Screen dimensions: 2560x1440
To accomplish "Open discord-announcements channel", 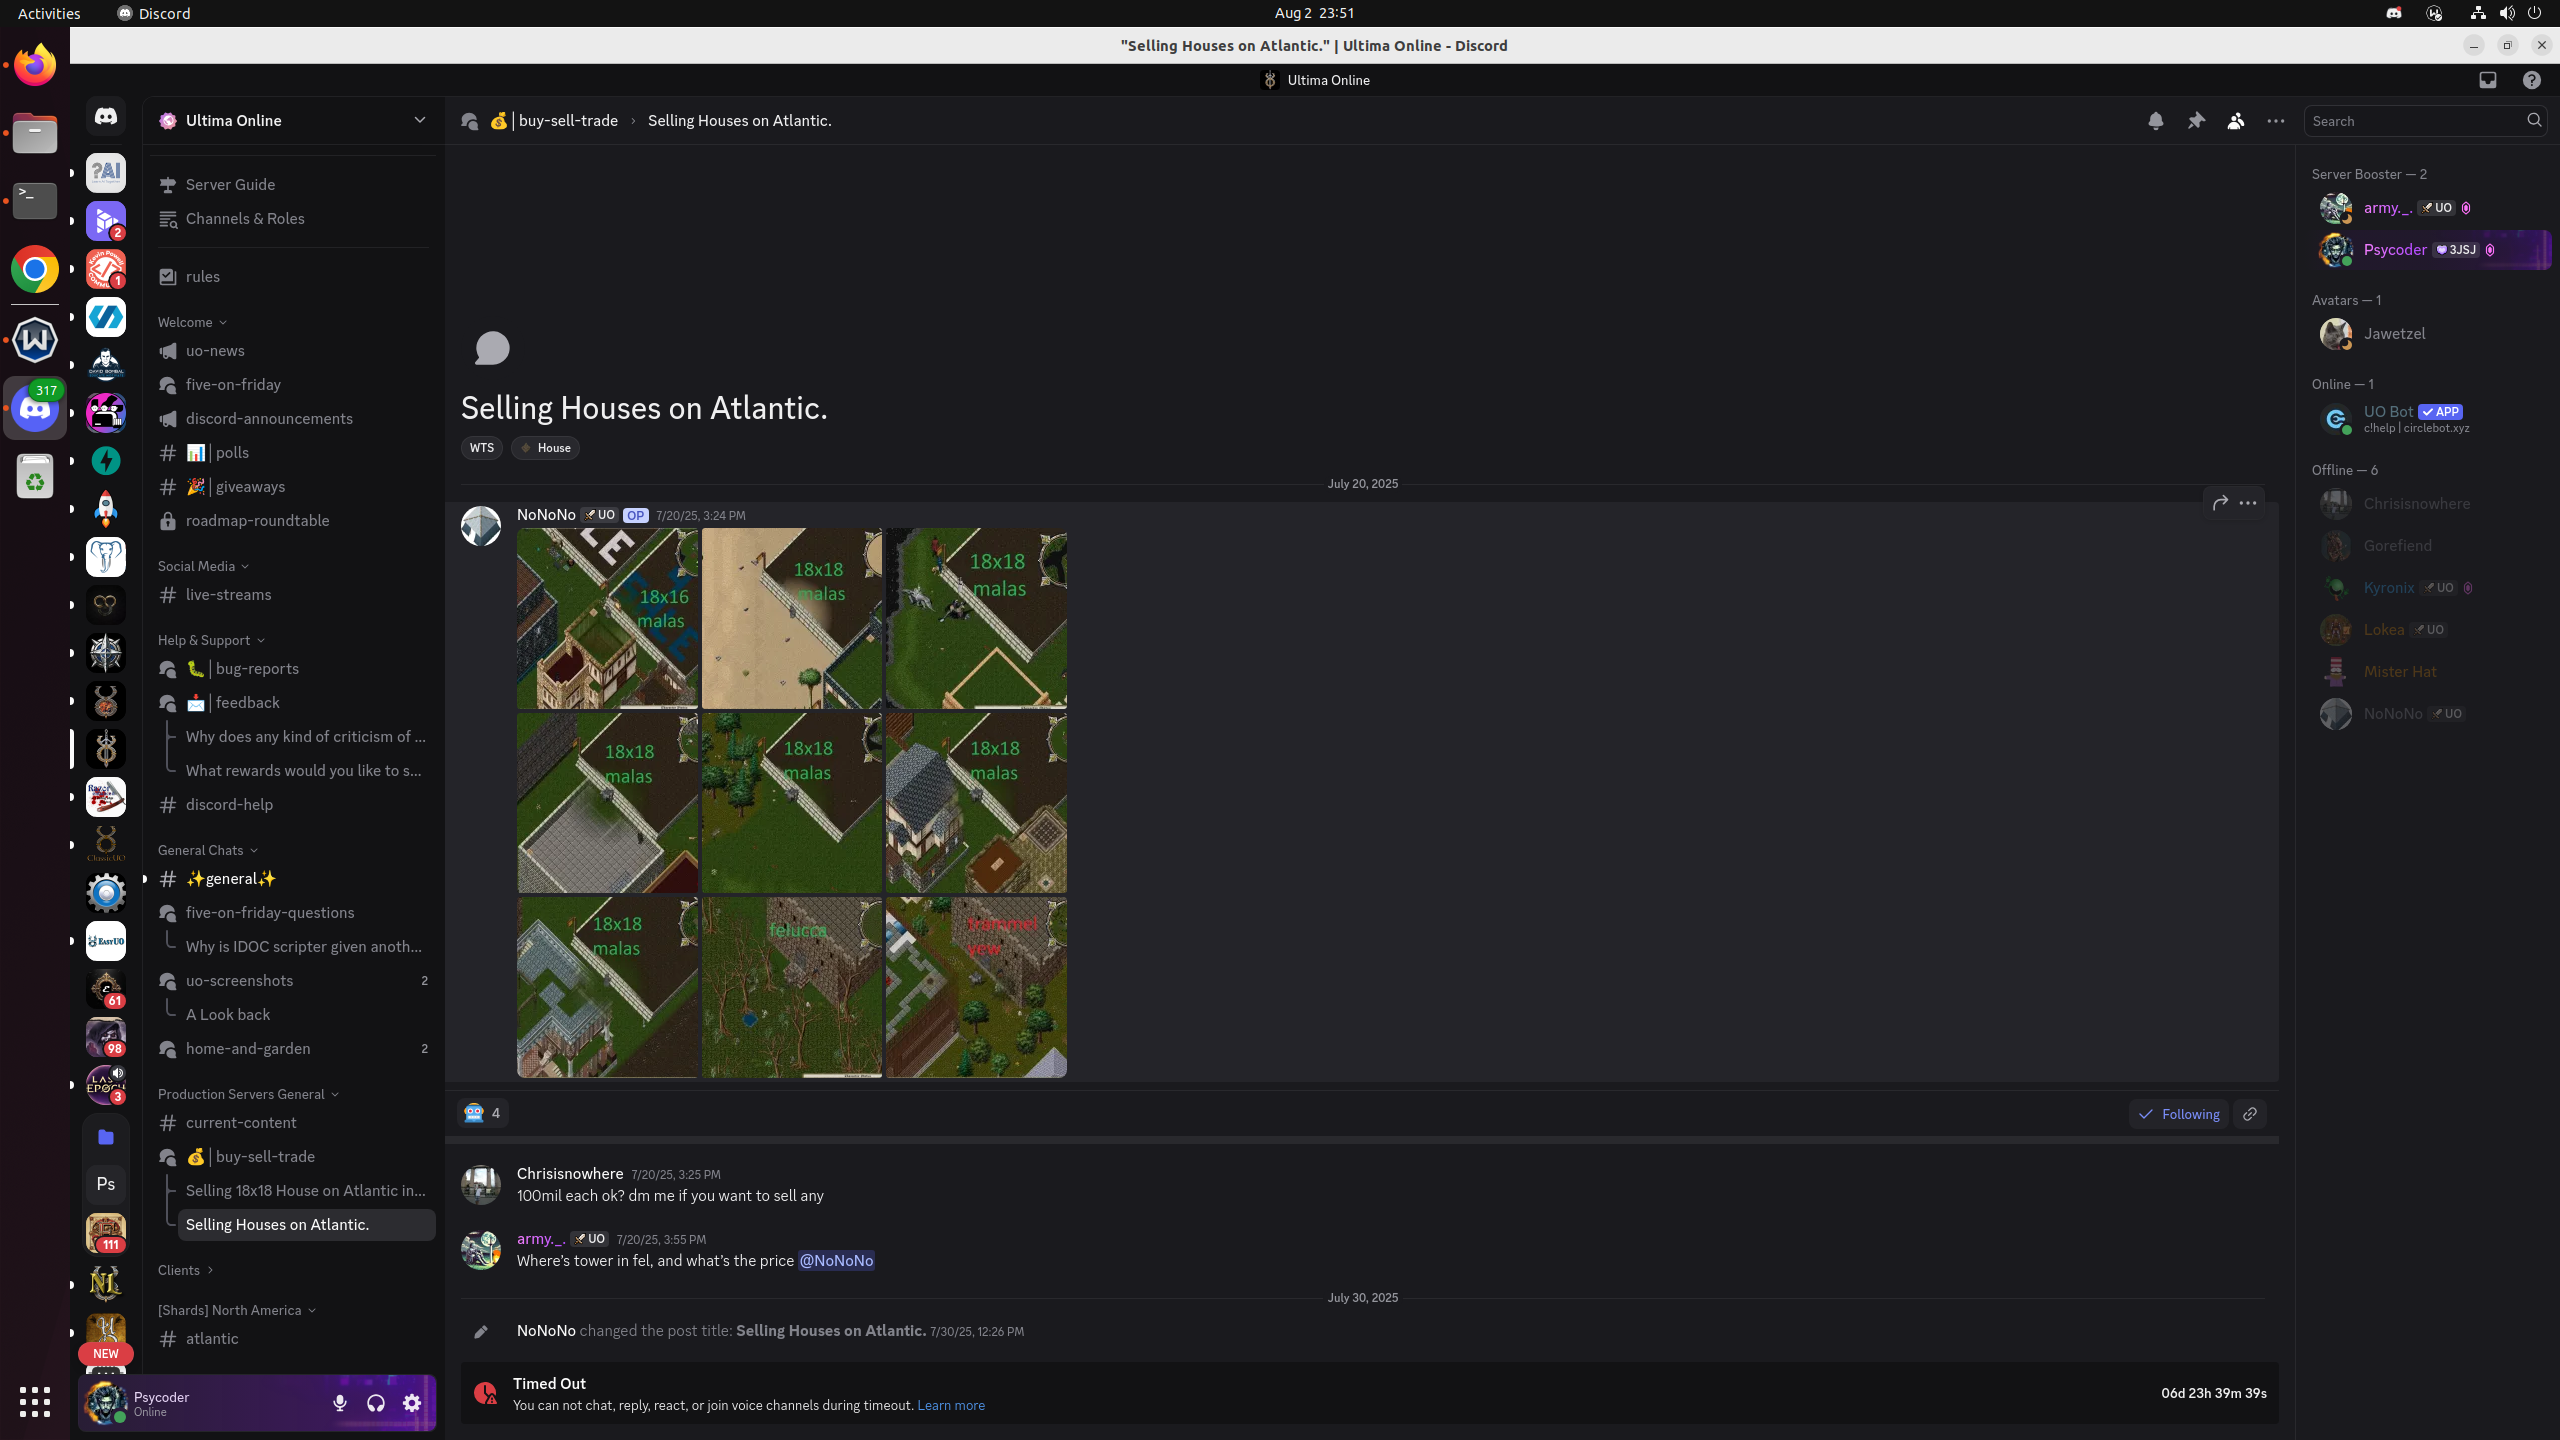I will [x=293, y=418].
